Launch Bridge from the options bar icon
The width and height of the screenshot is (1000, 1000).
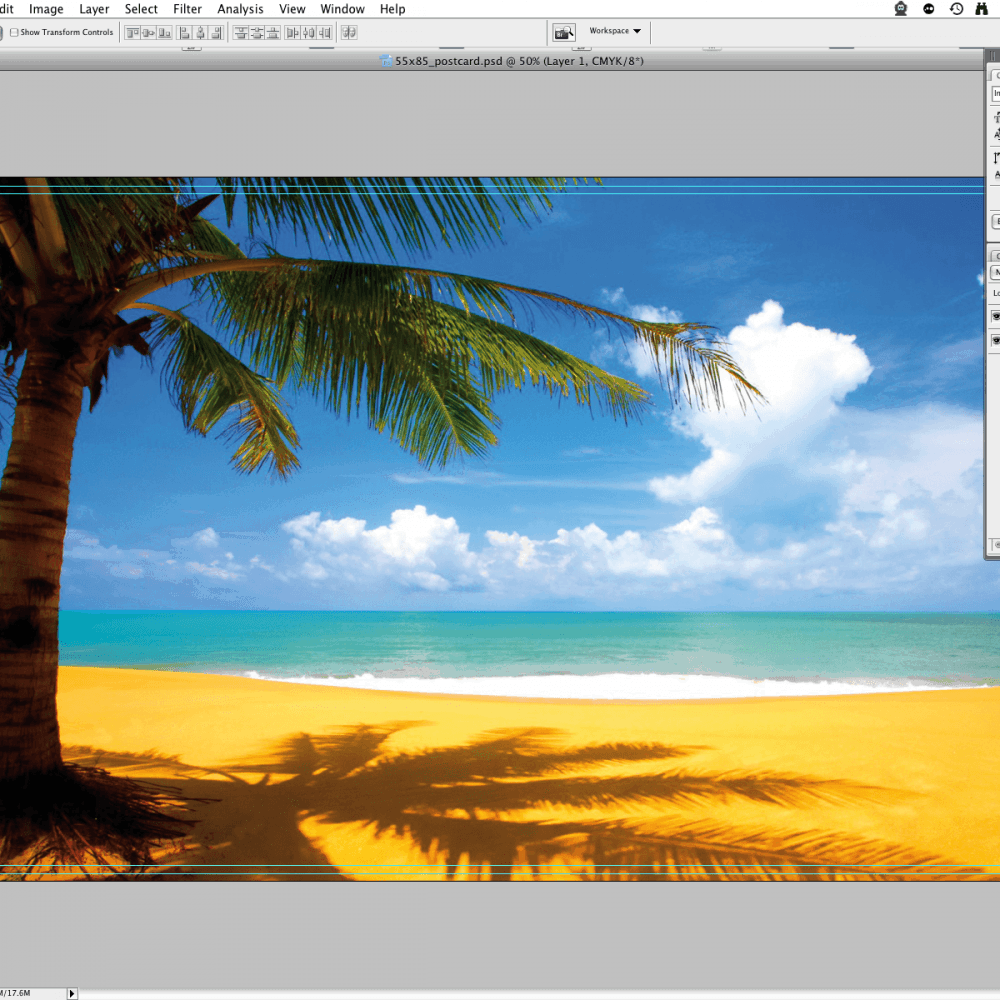click(x=564, y=33)
